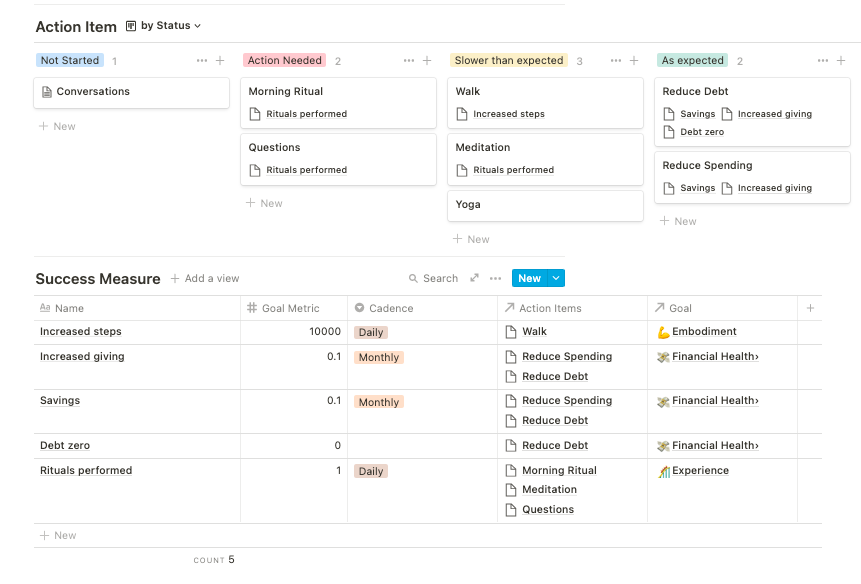The height and width of the screenshot is (584, 861).
Task: Click the Goal Metric column header
Action: [x=290, y=308]
